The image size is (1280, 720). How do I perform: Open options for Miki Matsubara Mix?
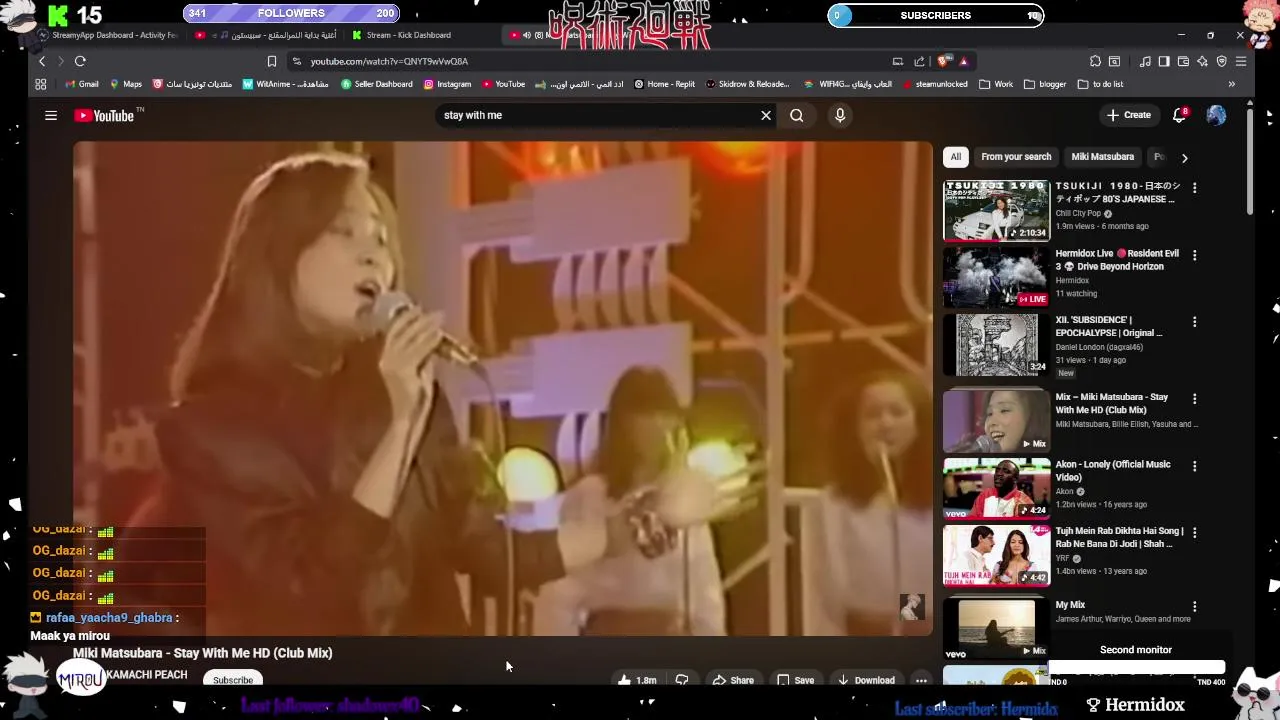click(x=1194, y=399)
